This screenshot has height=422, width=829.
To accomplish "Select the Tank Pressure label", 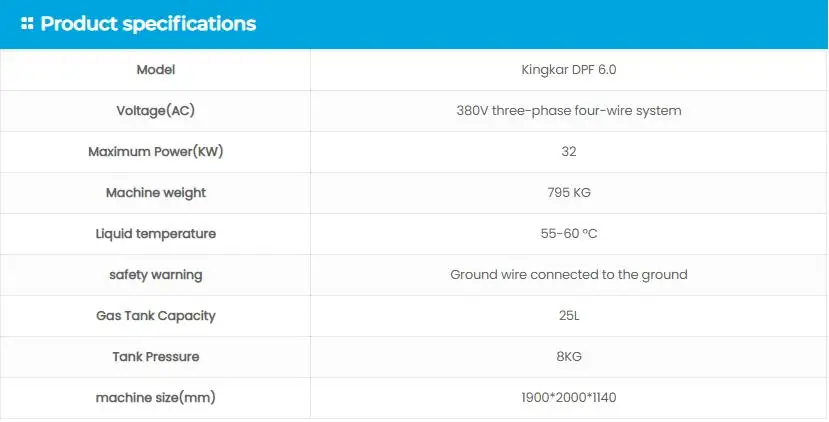I will pos(156,357).
